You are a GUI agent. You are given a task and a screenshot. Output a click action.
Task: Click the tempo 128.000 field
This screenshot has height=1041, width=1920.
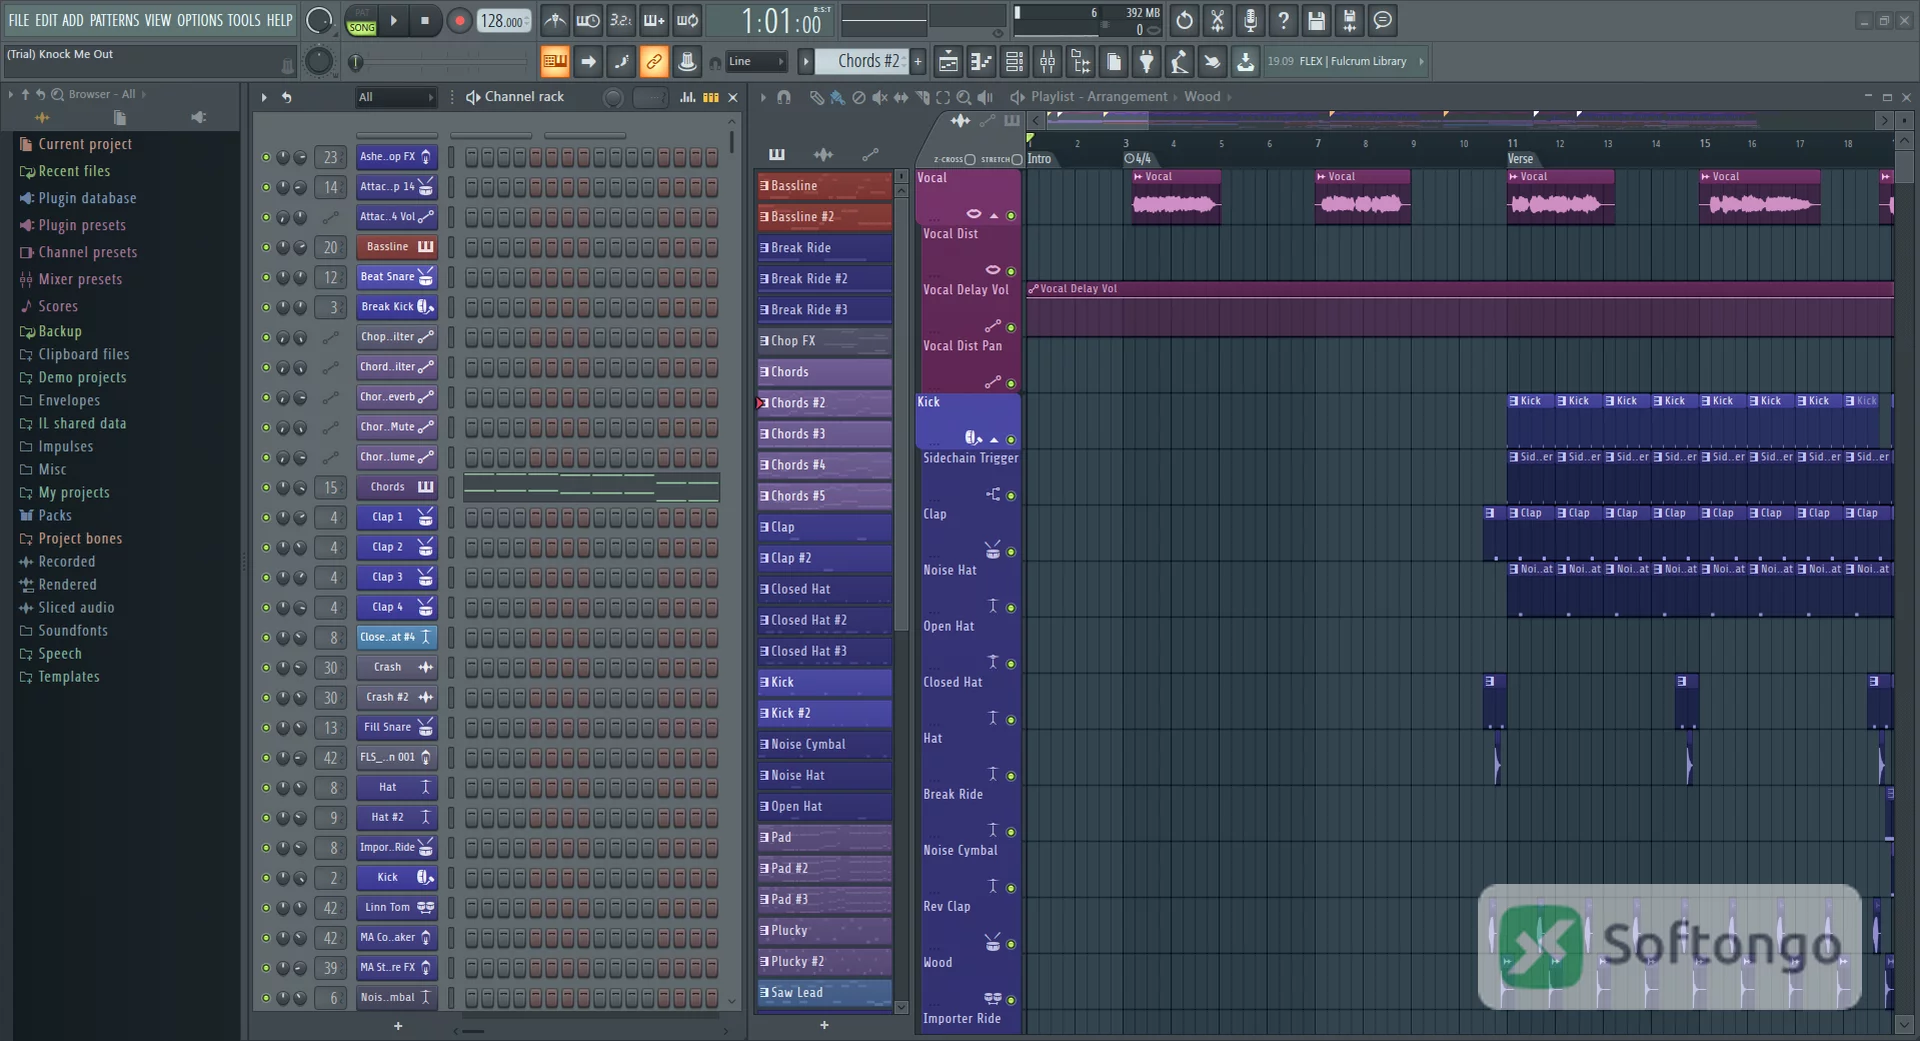[504, 20]
